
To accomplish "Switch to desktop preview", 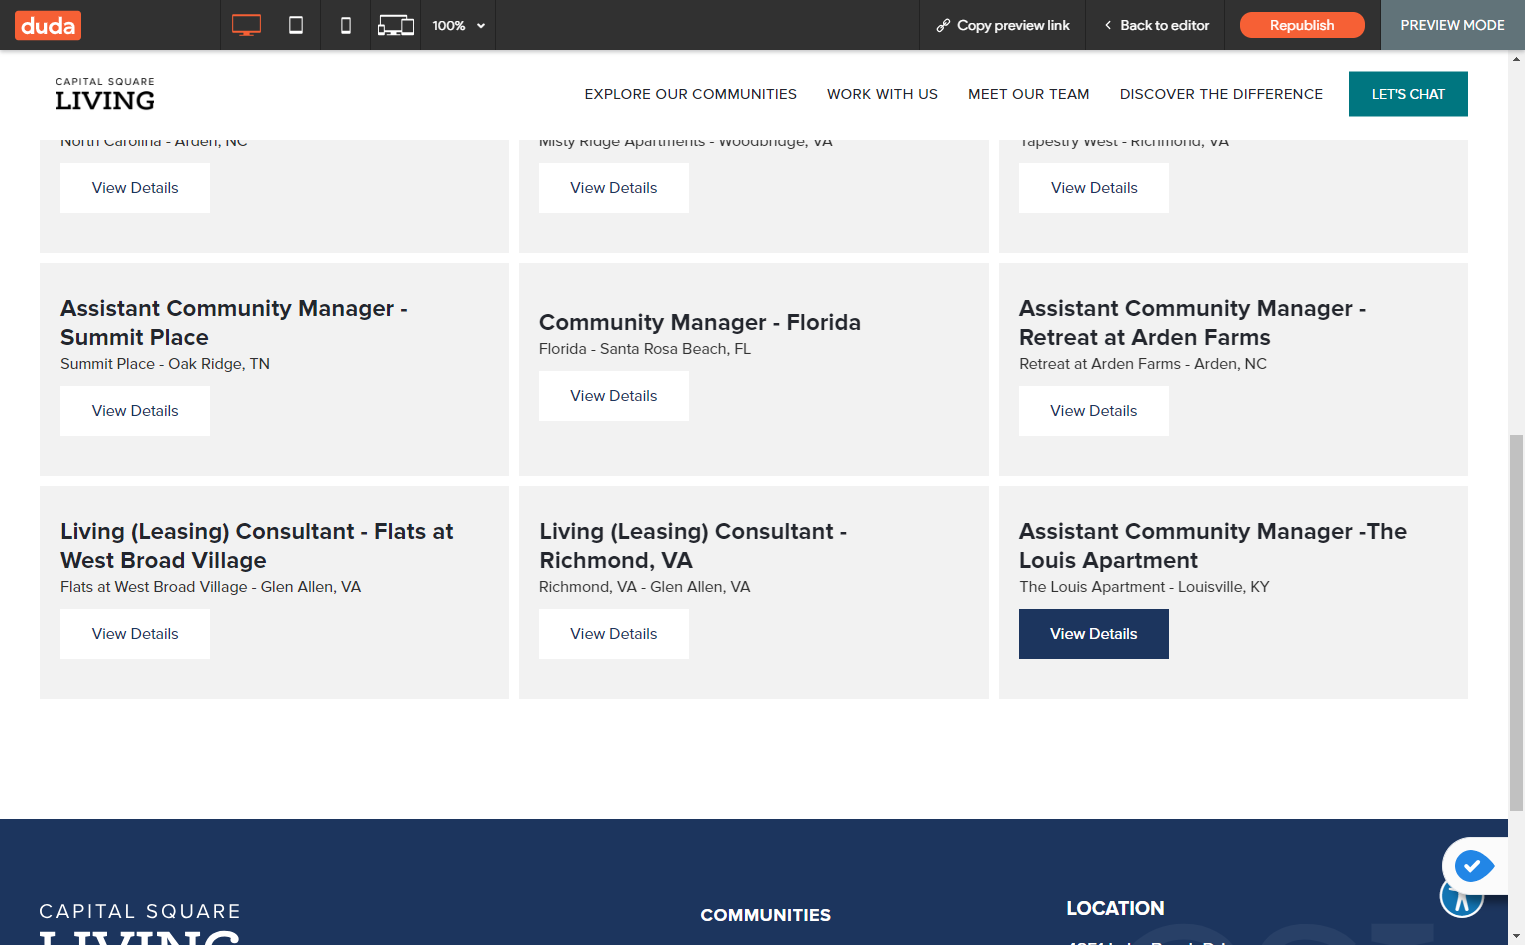I will [x=246, y=25].
